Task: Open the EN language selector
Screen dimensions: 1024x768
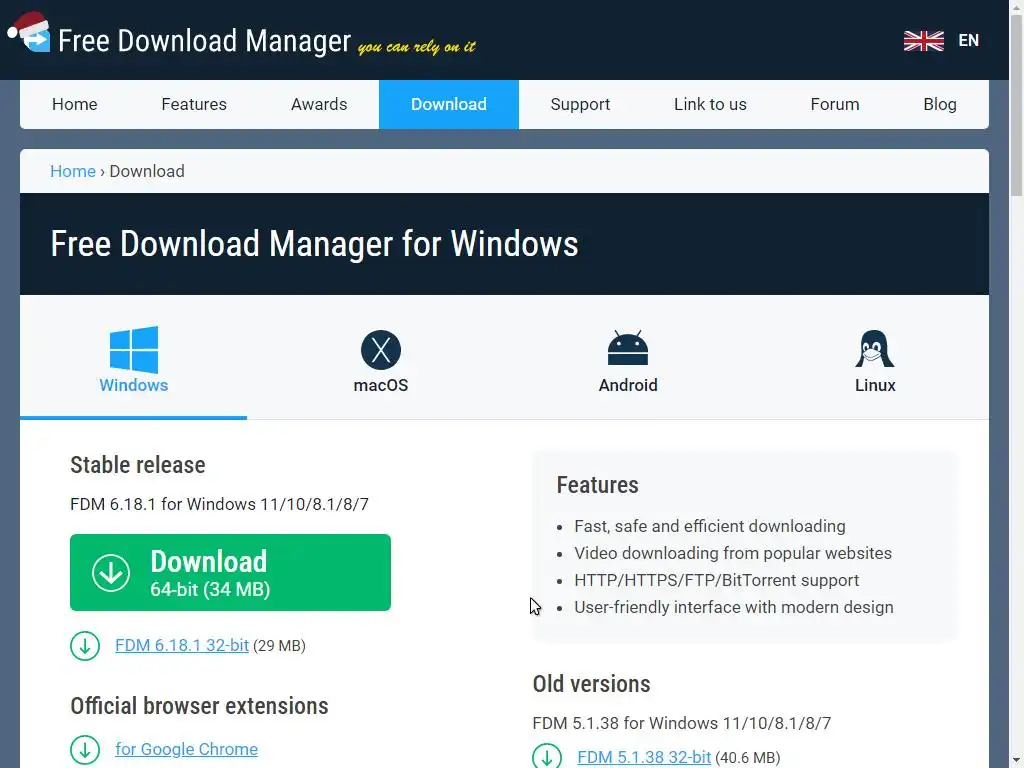Action: [968, 40]
